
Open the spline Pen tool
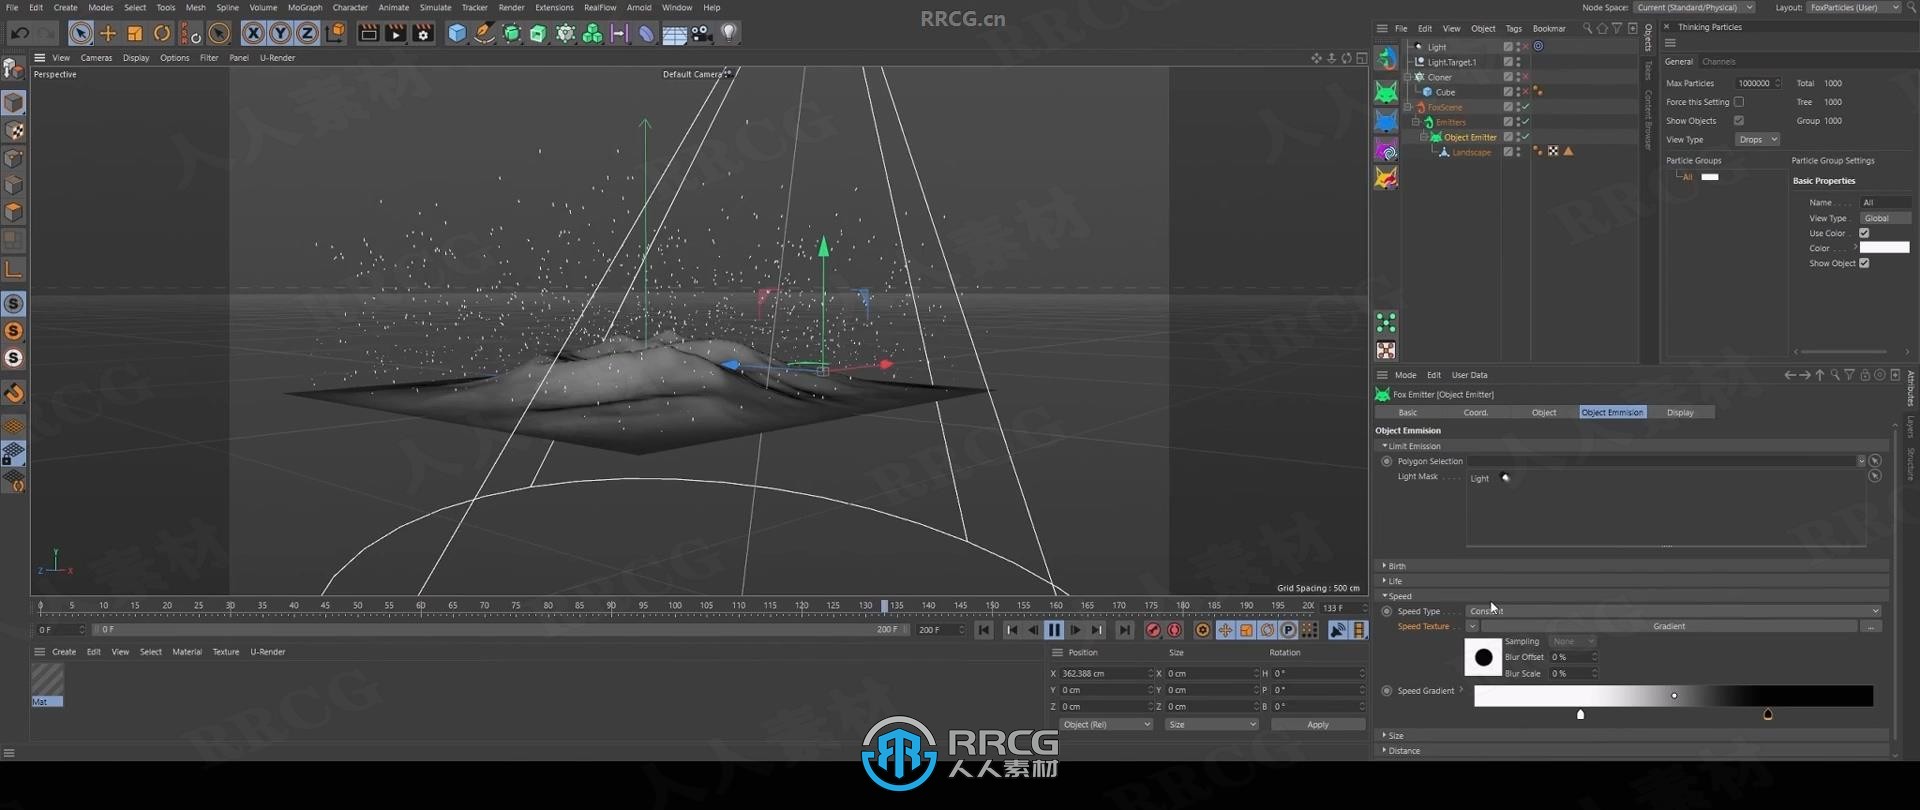point(484,33)
